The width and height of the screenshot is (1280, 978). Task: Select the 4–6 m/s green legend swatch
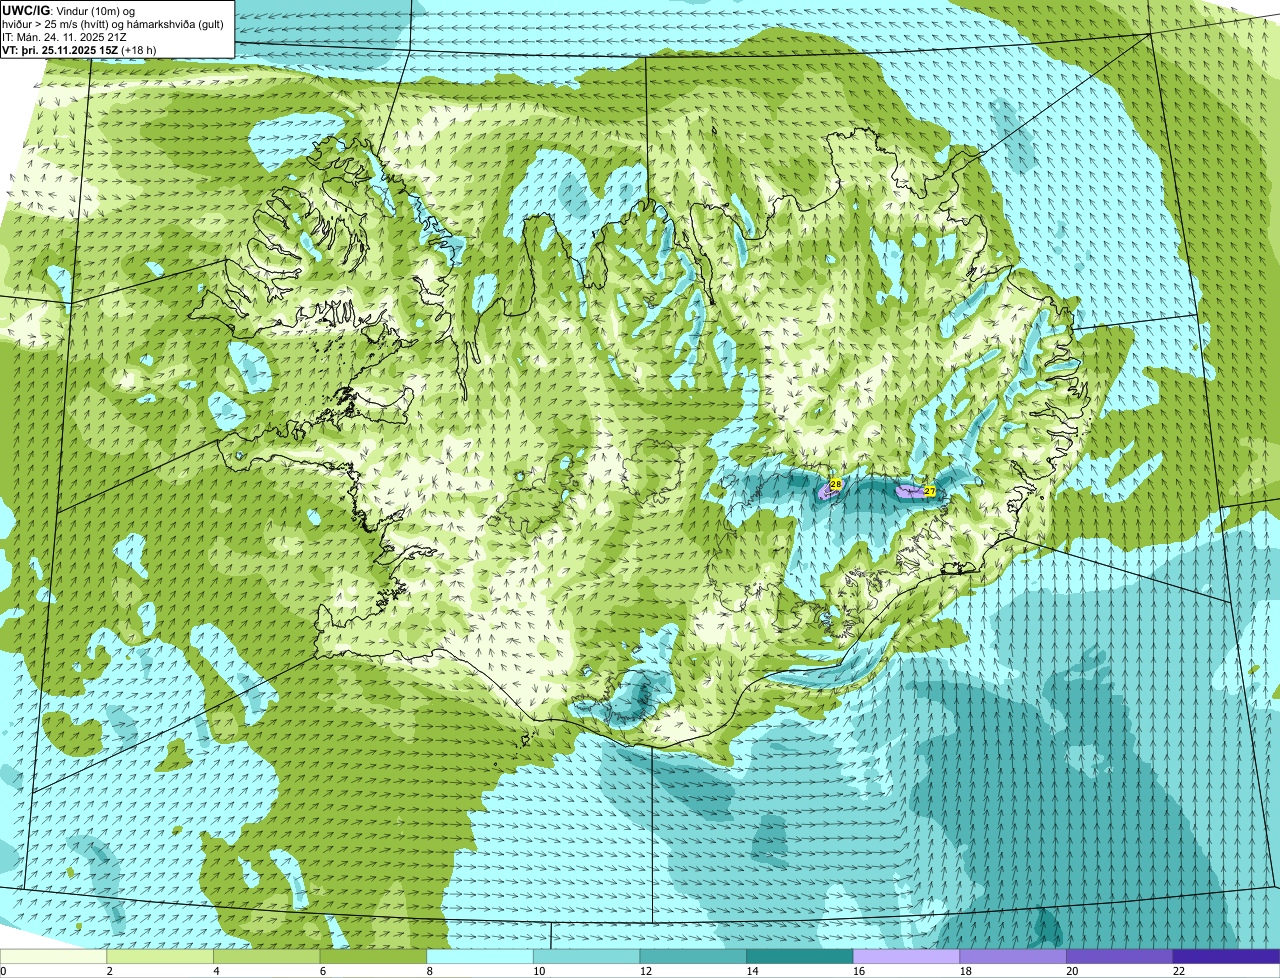266,956
